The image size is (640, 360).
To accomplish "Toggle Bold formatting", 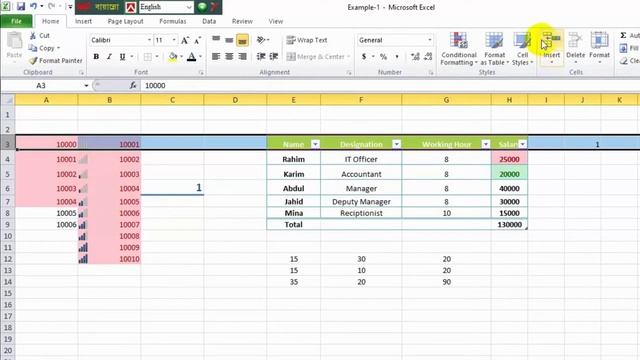I will pos(96,57).
